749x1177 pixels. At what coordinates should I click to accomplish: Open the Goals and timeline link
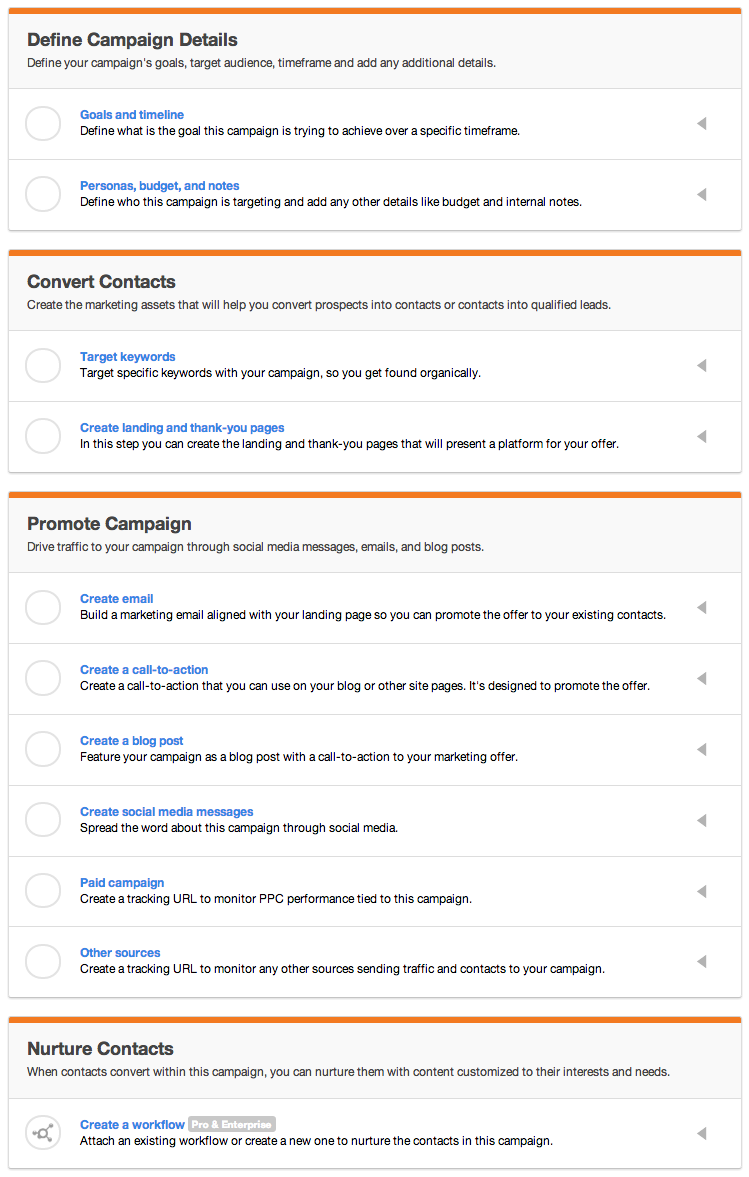[132, 115]
